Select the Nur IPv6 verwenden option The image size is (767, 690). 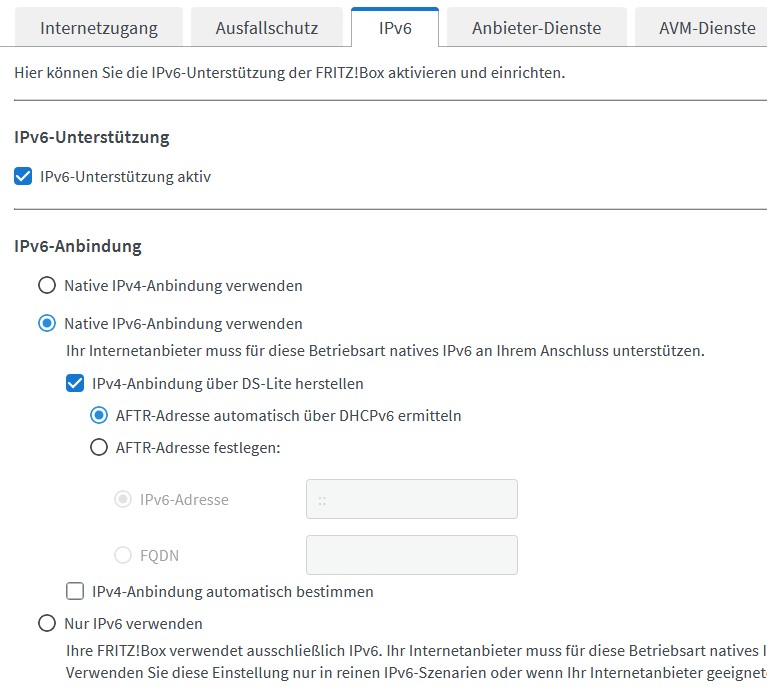[x=47, y=624]
